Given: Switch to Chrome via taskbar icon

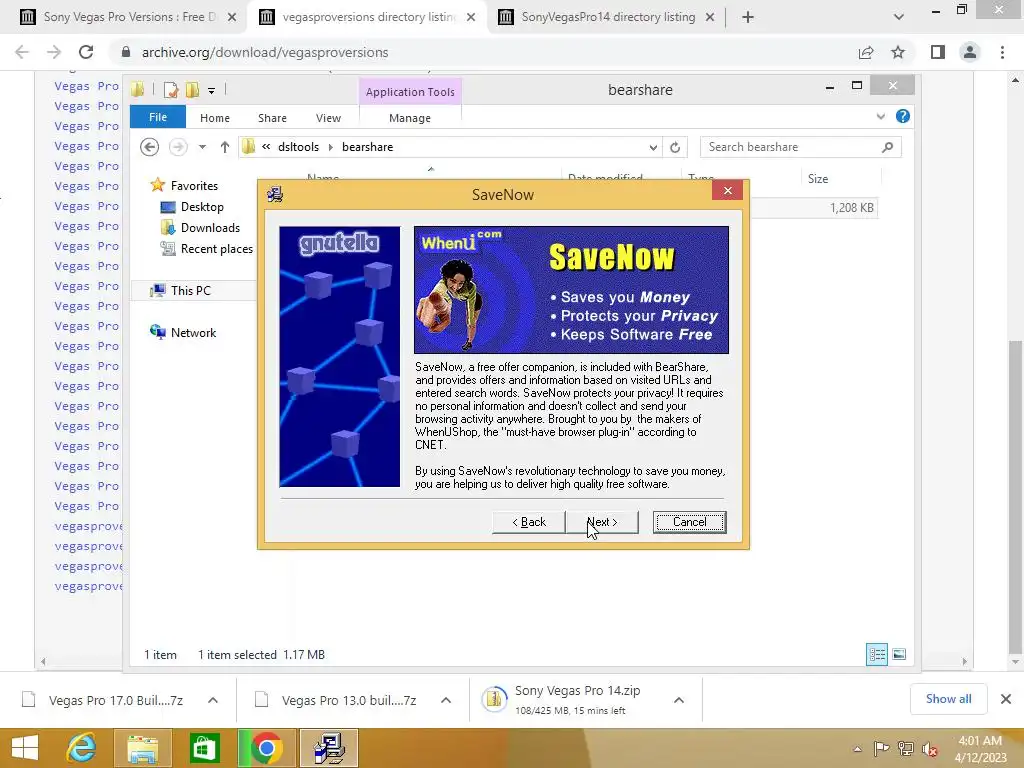Looking at the screenshot, I should pyautogui.click(x=266, y=748).
